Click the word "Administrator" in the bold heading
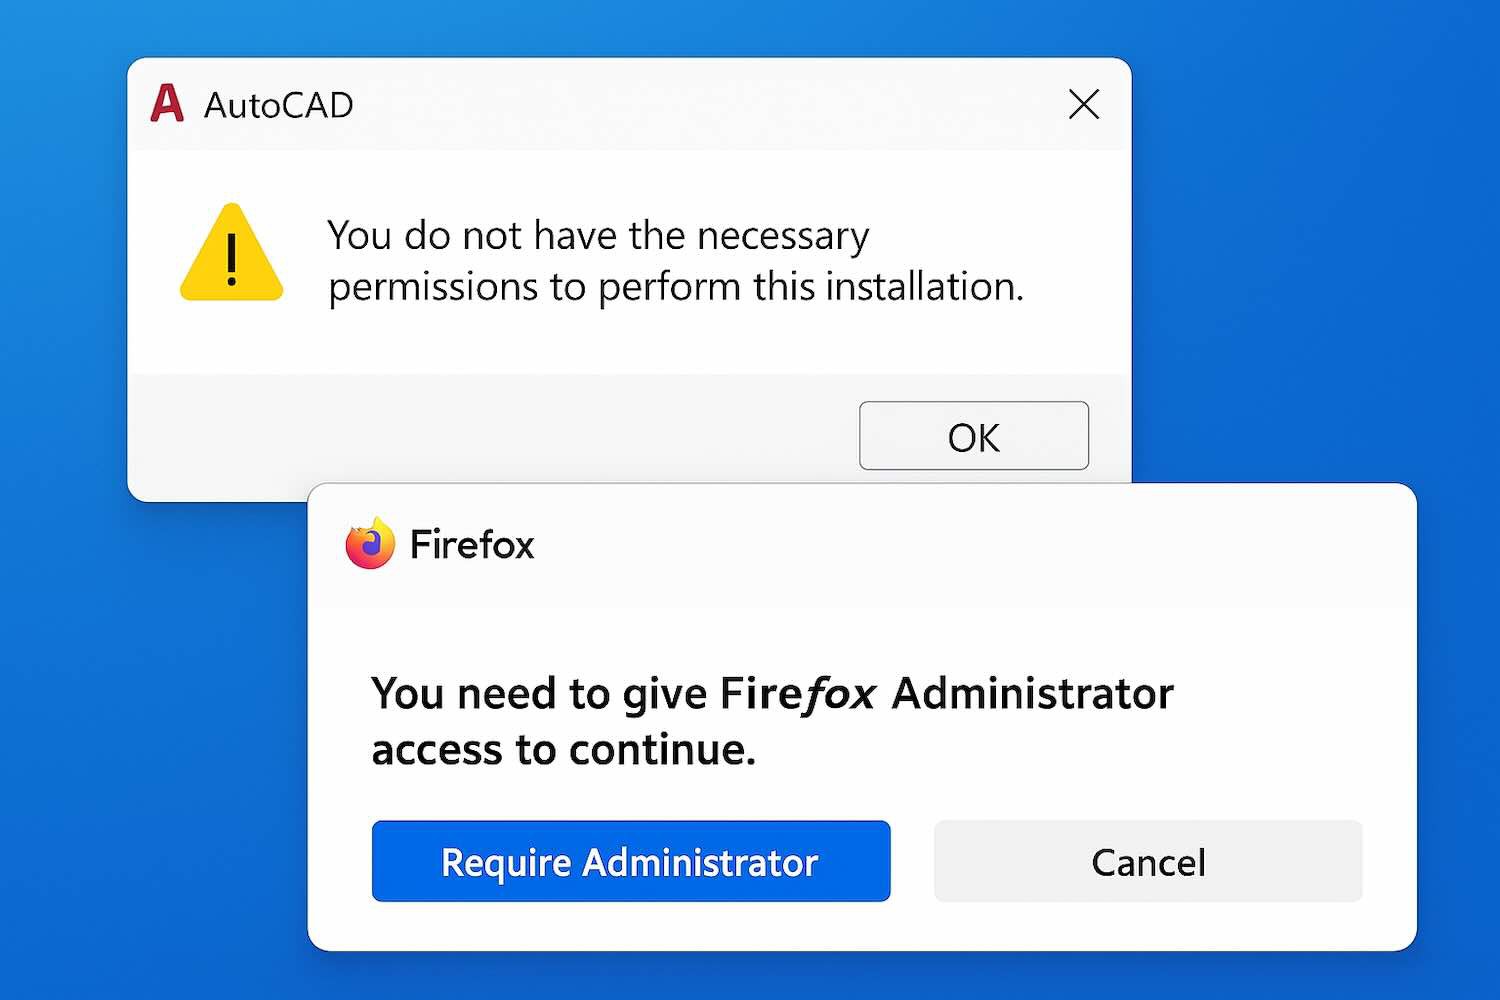 click(x=1032, y=694)
